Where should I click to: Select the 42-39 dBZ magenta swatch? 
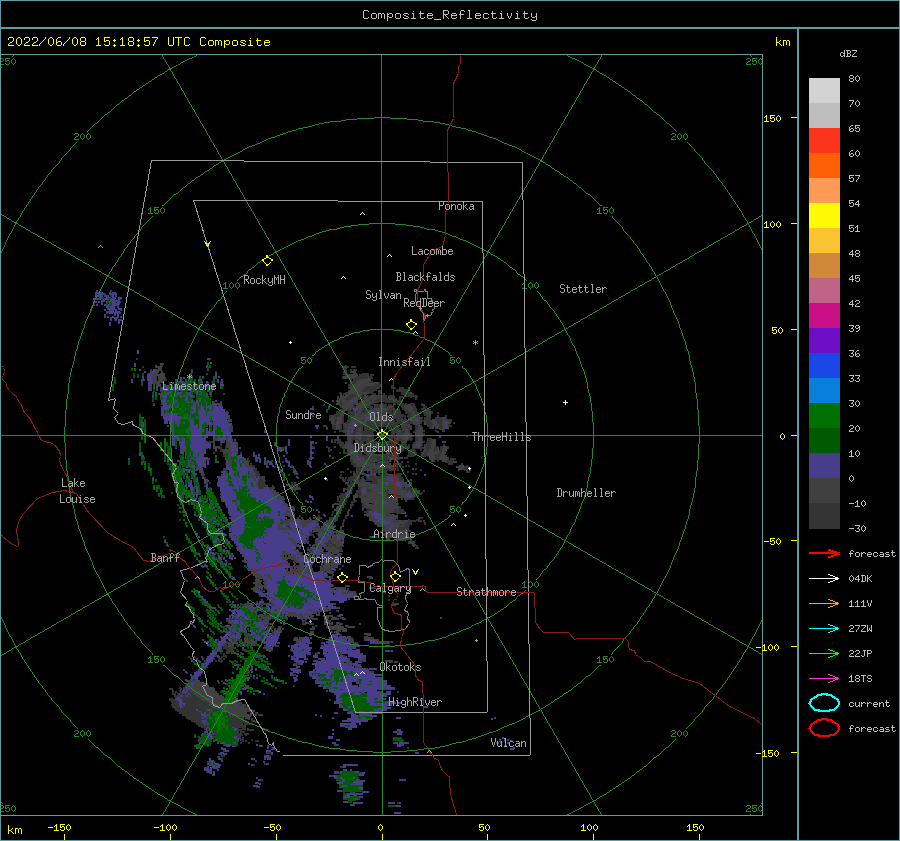pos(824,315)
